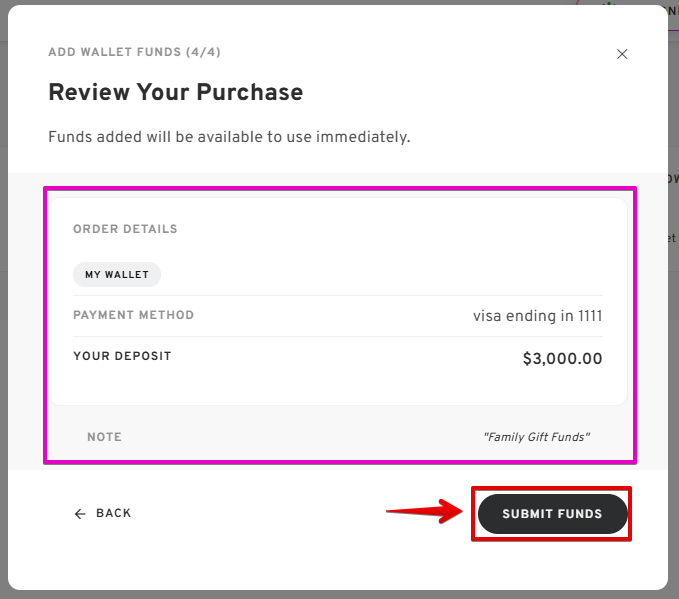Image resolution: width=679 pixels, height=599 pixels.
Task: Click the divider line under Payment Method row
Action: [337, 336]
